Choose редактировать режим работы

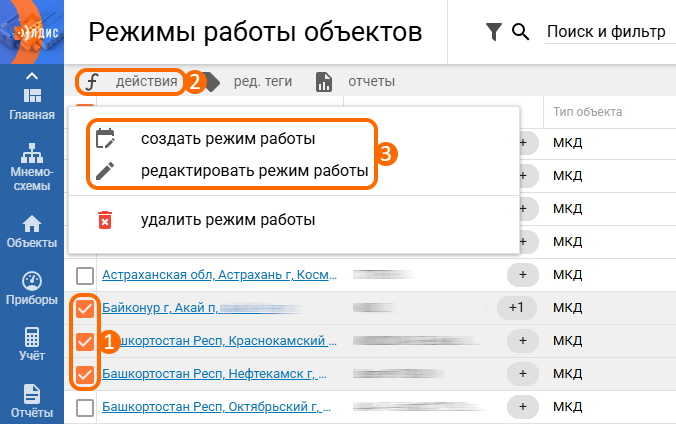coord(254,171)
